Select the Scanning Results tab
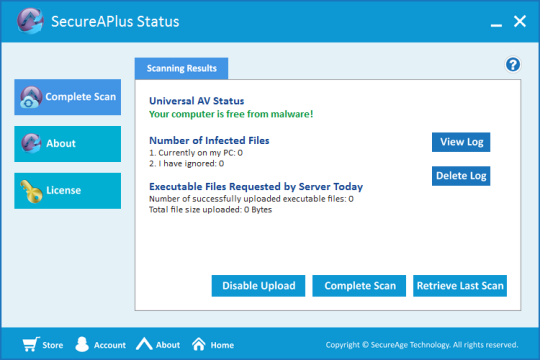The height and width of the screenshot is (360, 540). (181, 68)
